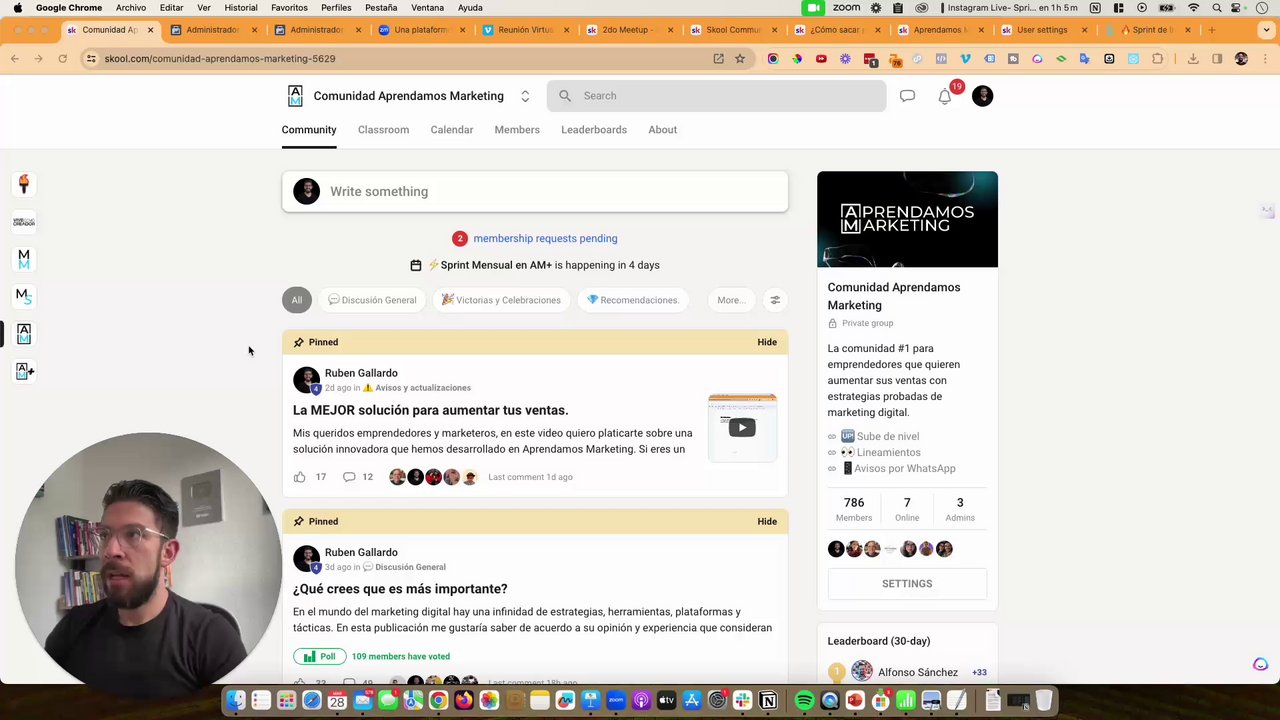Screen dimensions: 1280x720
Task: Select the All category filter
Action: click(x=297, y=300)
